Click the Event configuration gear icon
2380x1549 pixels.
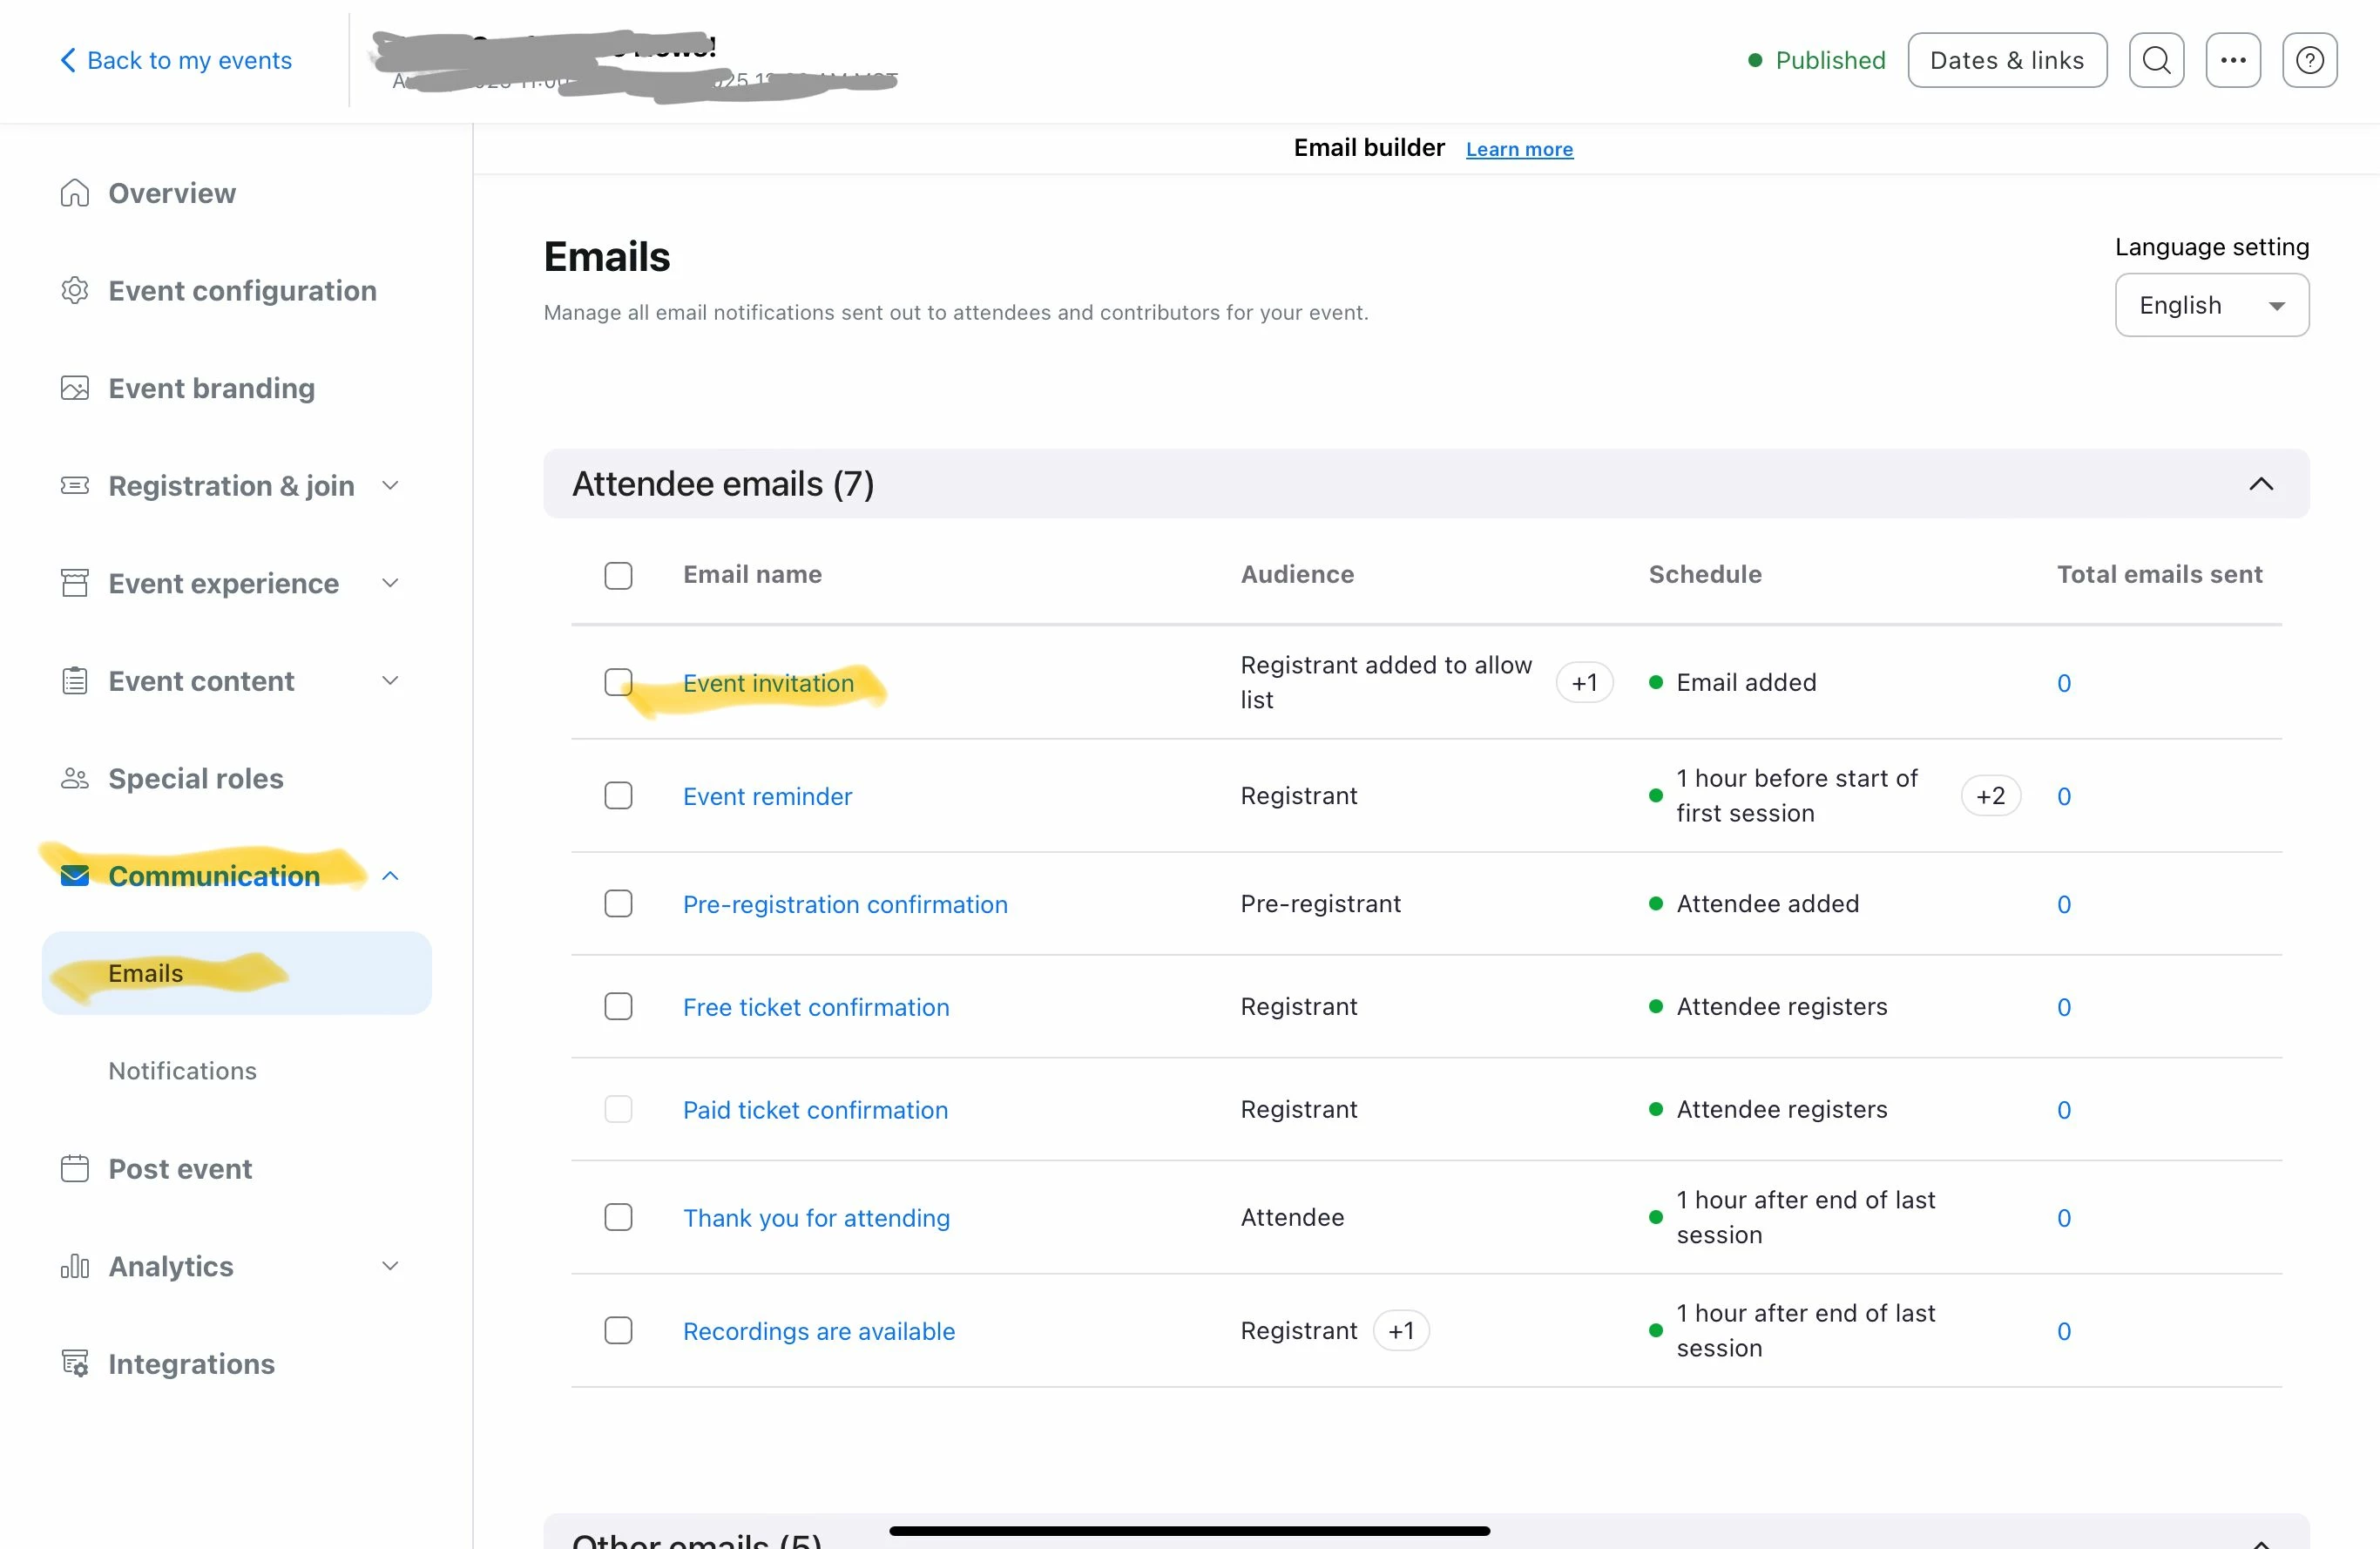pos(75,290)
